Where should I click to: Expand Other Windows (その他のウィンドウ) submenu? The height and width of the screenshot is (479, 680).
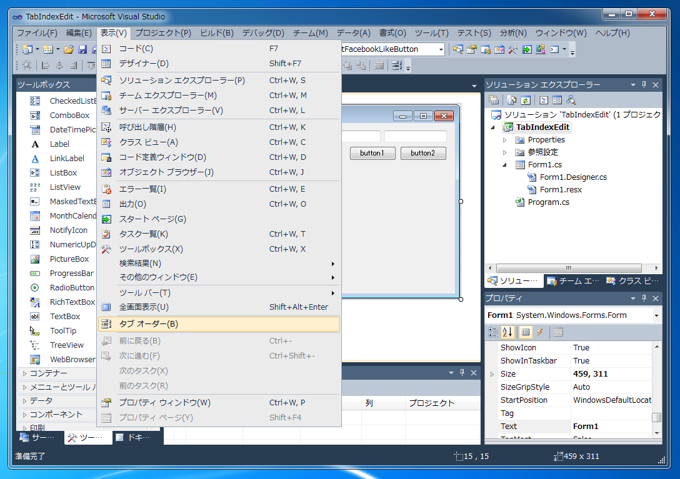219,277
